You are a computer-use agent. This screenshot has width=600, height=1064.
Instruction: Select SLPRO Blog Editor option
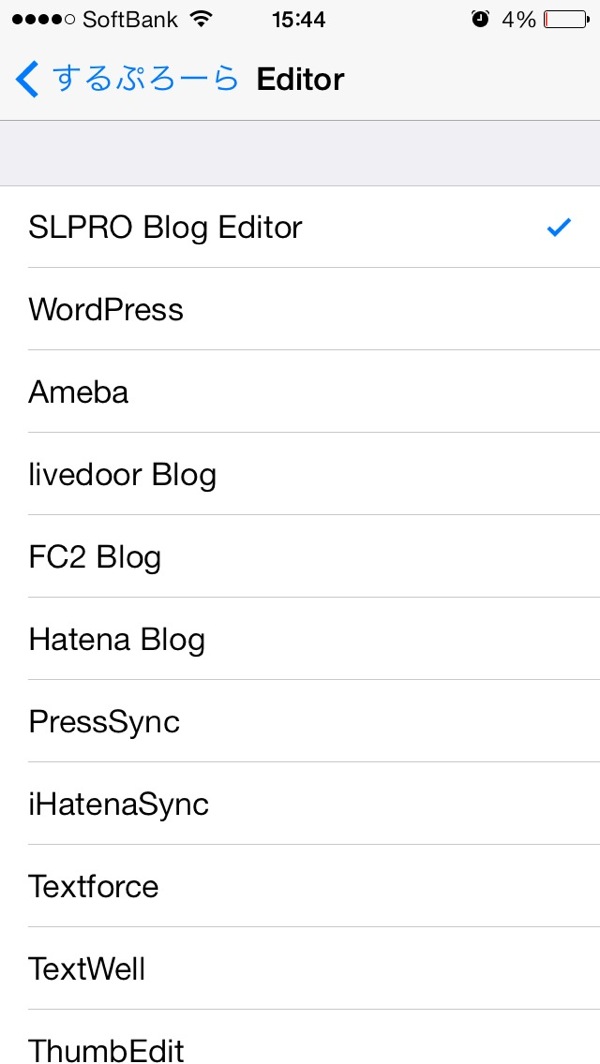click(300, 227)
